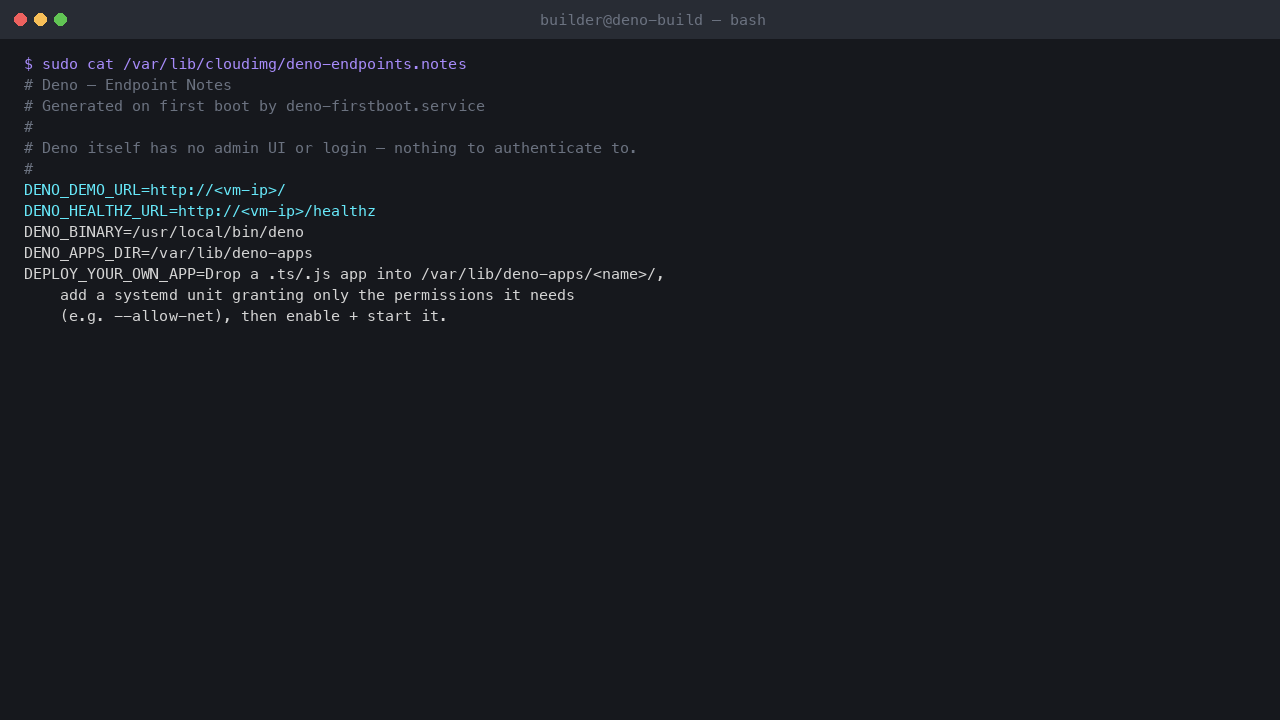Click the sudo cat command line
The width and height of the screenshot is (1280, 720).
click(245, 64)
